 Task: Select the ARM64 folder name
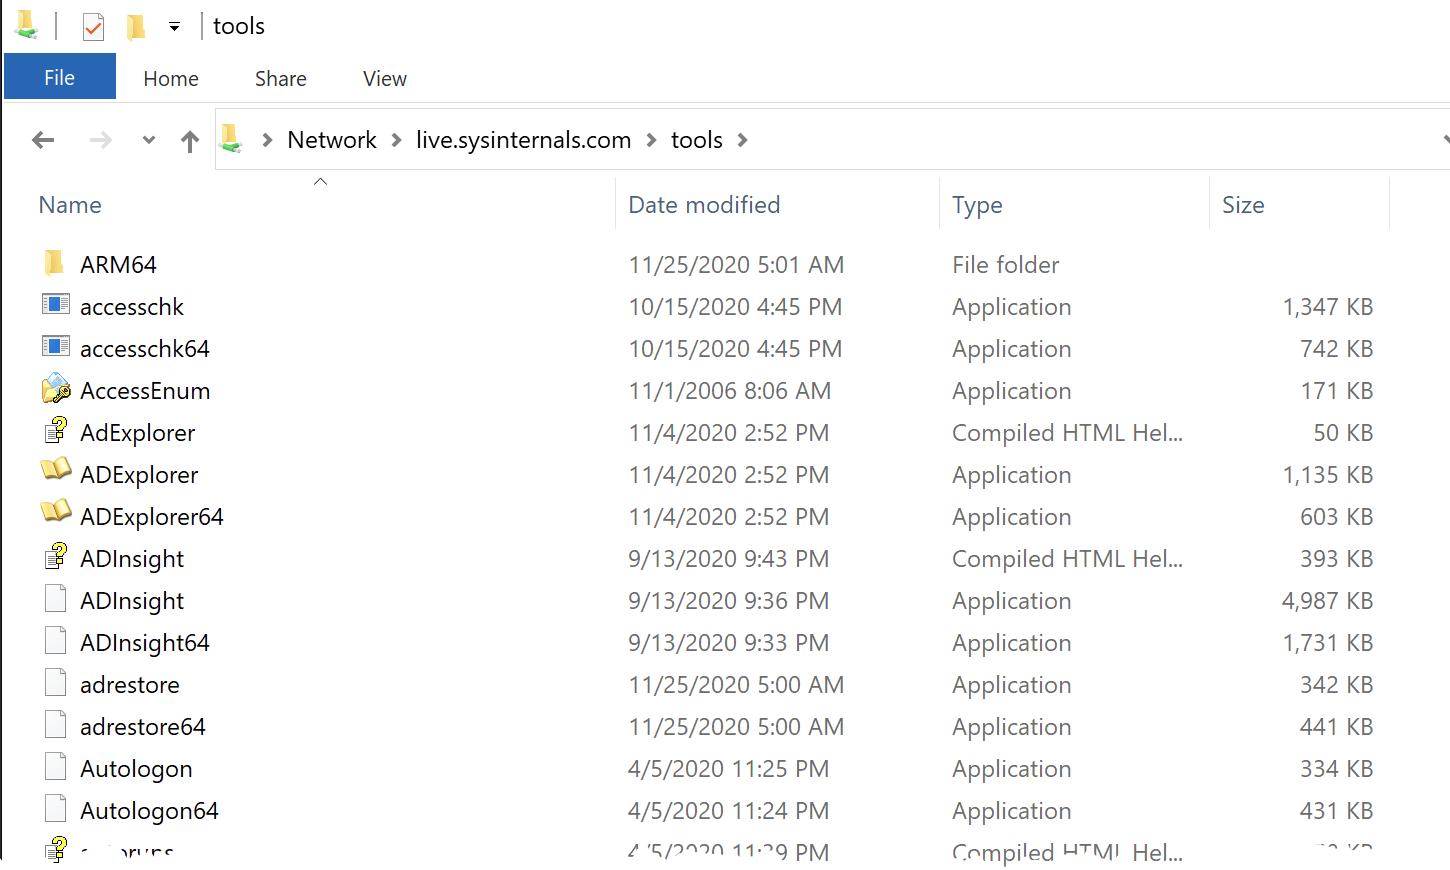click(x=118, y=265)
